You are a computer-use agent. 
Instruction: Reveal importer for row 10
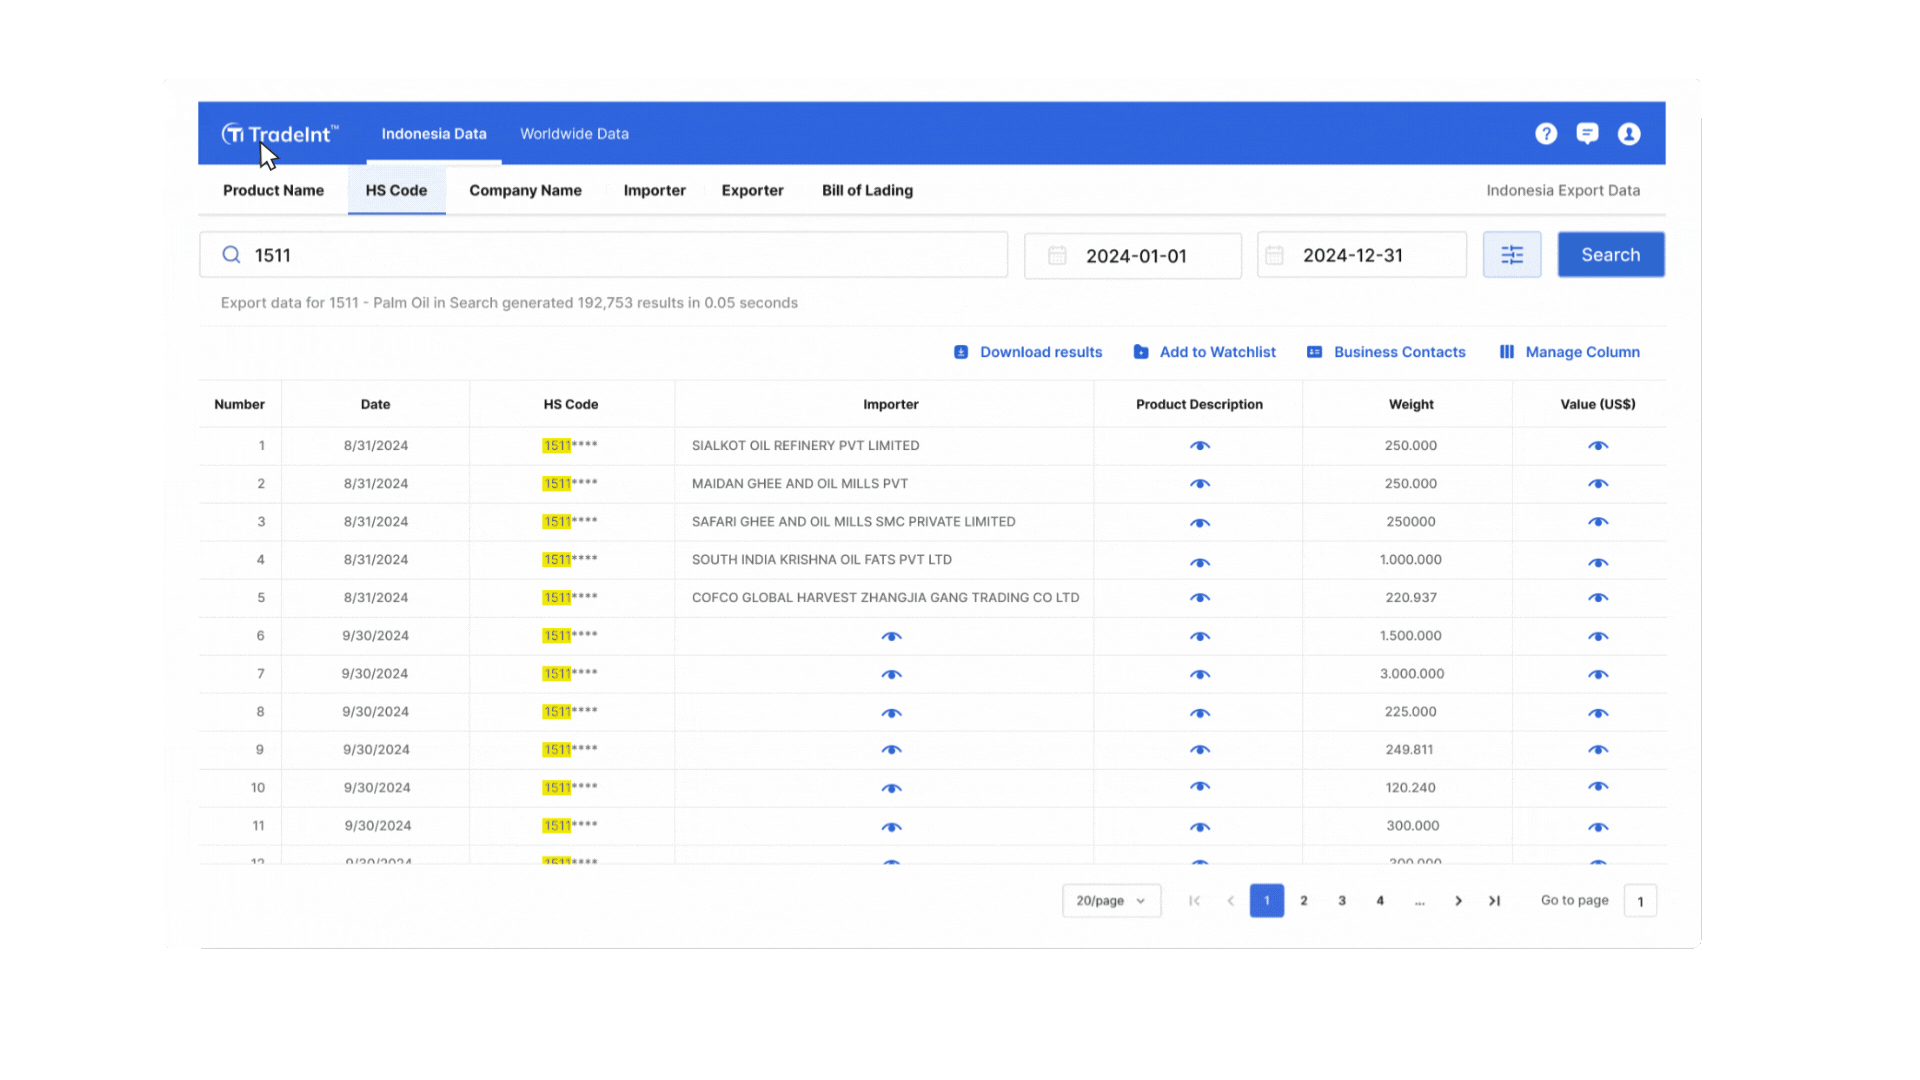tap(891, 788)
